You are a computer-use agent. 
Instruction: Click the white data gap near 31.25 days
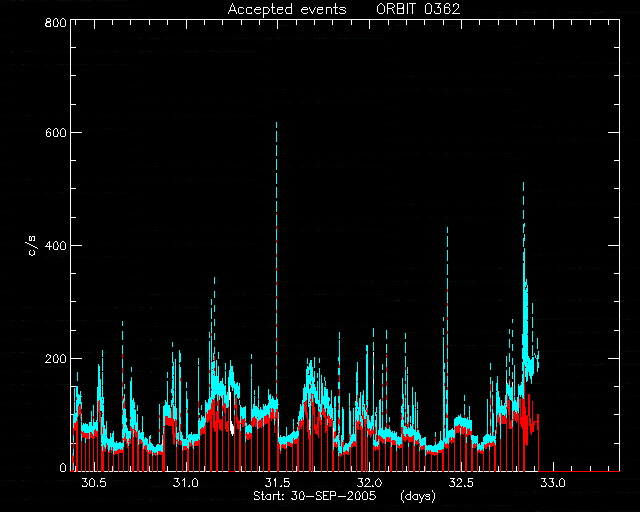pos(231,413)
